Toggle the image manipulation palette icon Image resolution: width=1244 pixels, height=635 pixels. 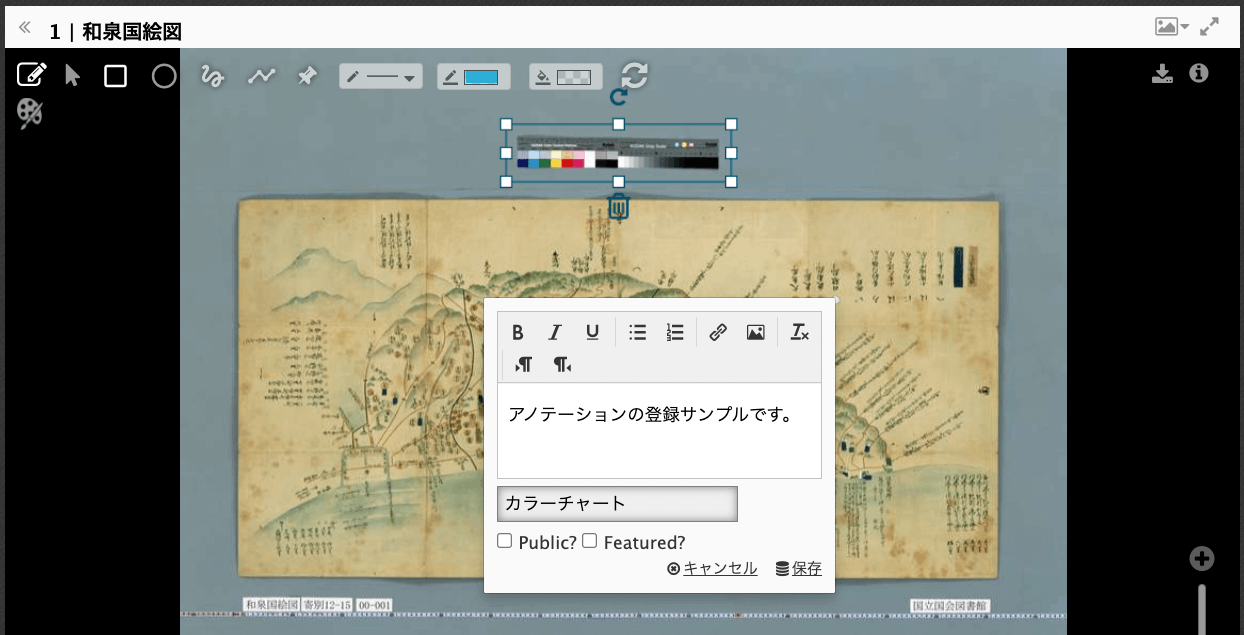30,113
